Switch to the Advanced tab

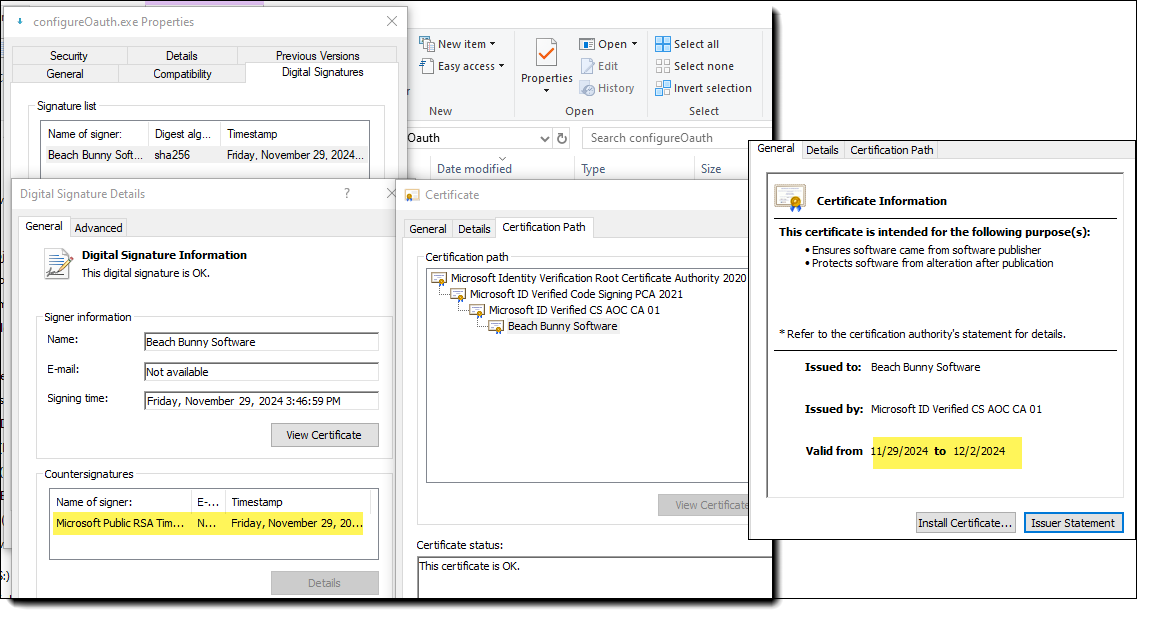click(x=99, y=227)
